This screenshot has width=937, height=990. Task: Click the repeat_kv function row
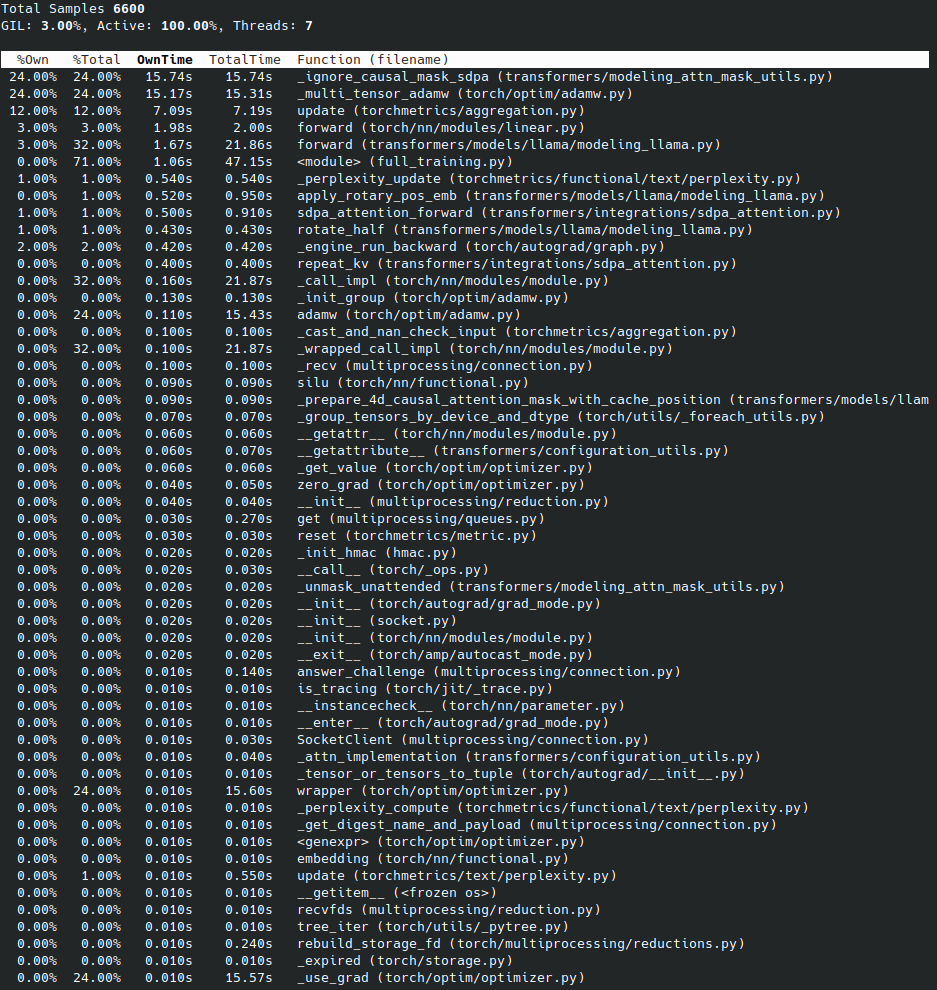[516, 264]
